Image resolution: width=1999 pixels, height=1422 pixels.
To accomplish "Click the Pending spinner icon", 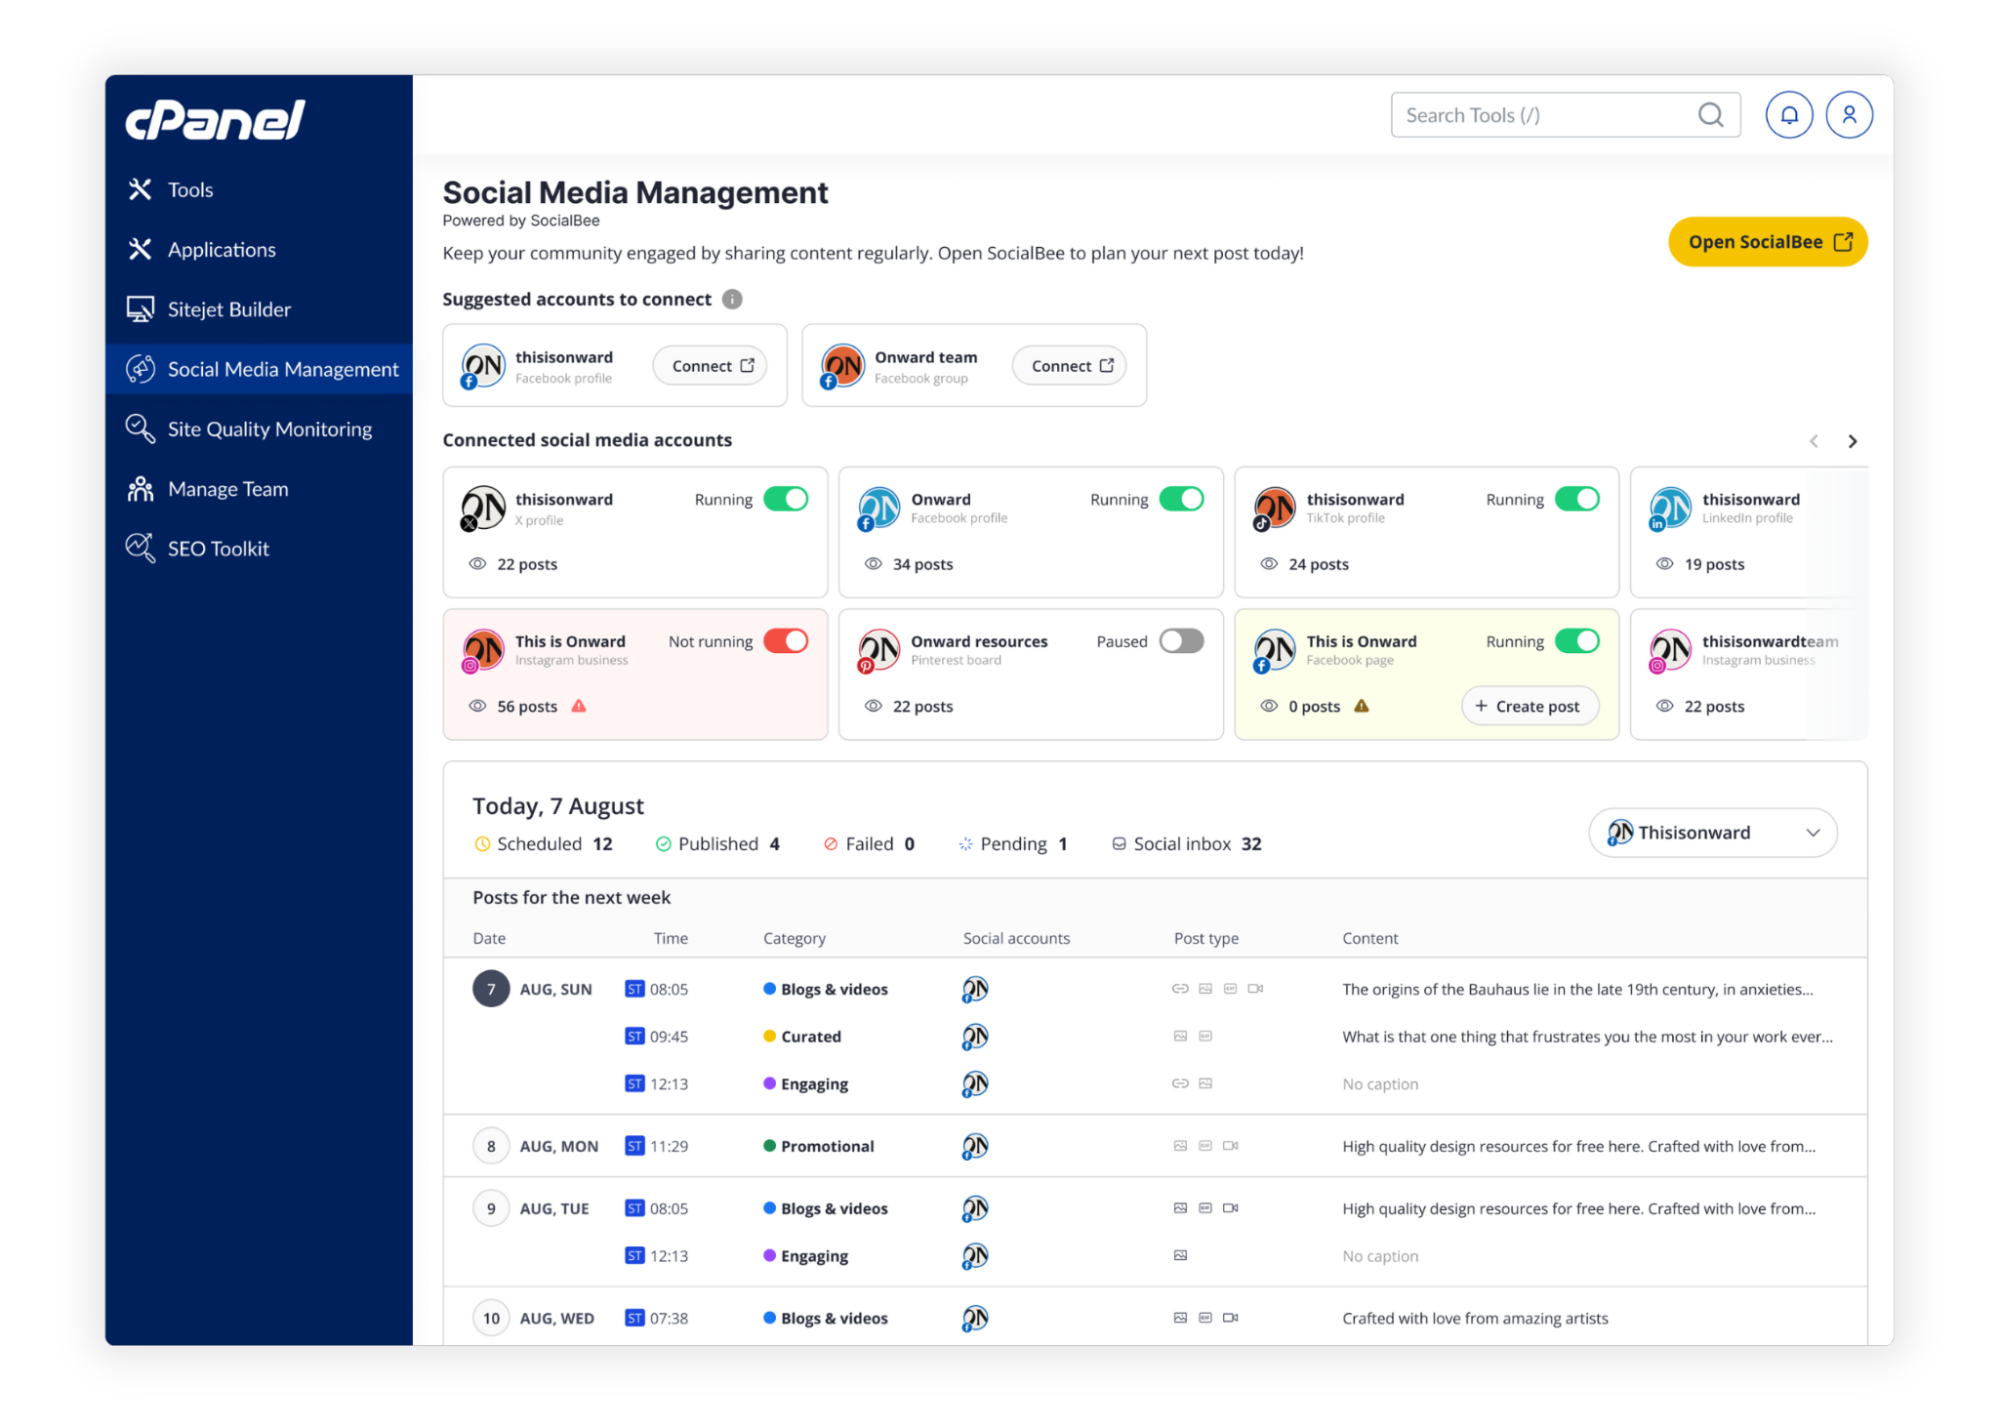I will click(965, 844).
